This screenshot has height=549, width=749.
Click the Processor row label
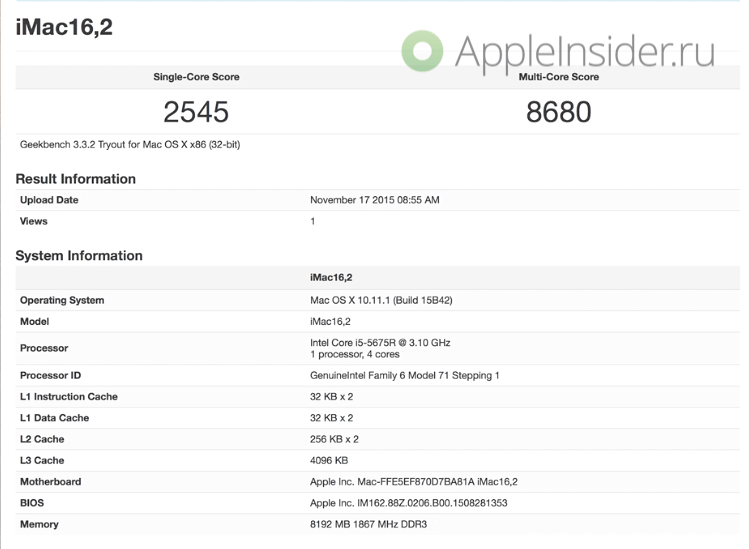pyautogui.click(x=44, y=348)
